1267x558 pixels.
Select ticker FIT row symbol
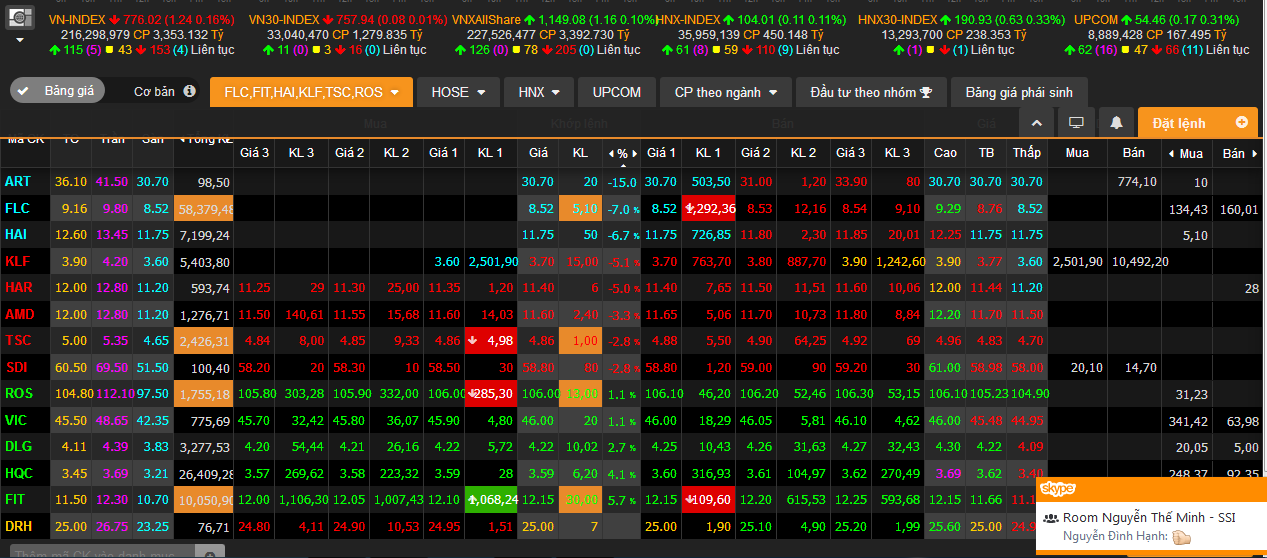tap(15, 499)
